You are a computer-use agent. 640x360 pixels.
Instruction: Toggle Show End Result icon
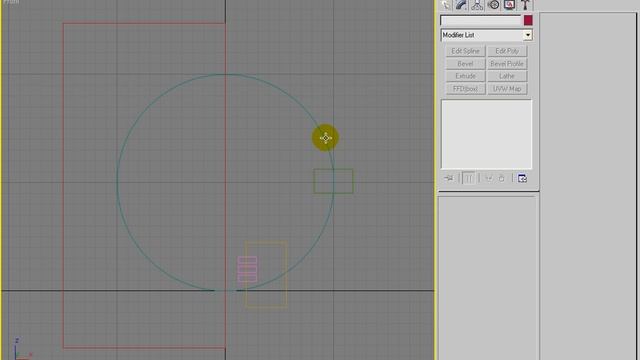469,178
